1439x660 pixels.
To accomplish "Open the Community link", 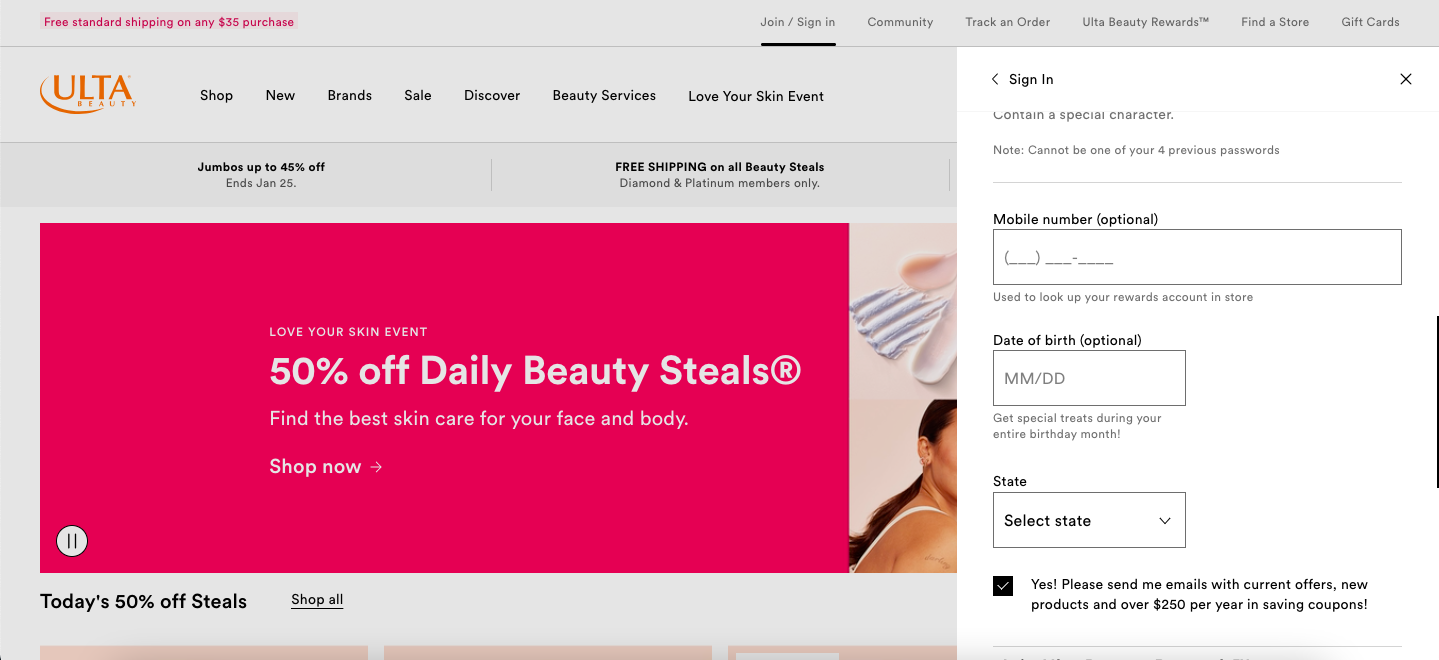I will click(900, 22).
